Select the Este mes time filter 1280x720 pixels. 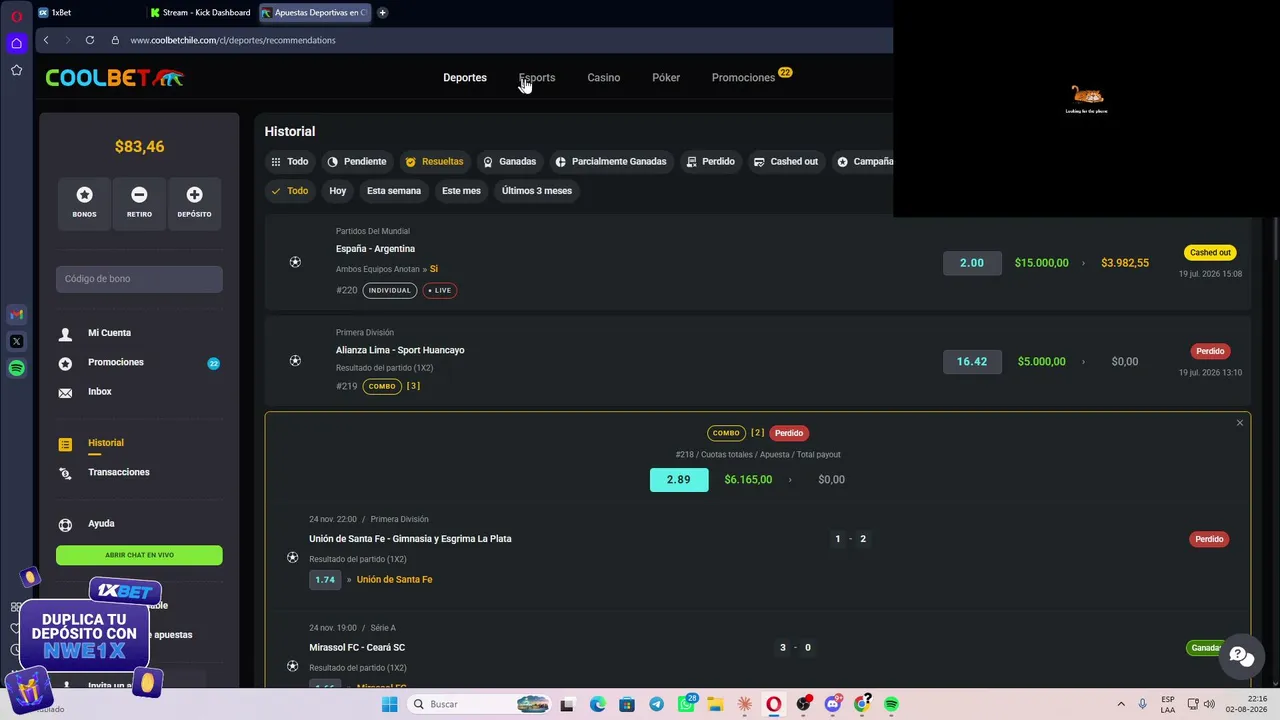[461, 191]
